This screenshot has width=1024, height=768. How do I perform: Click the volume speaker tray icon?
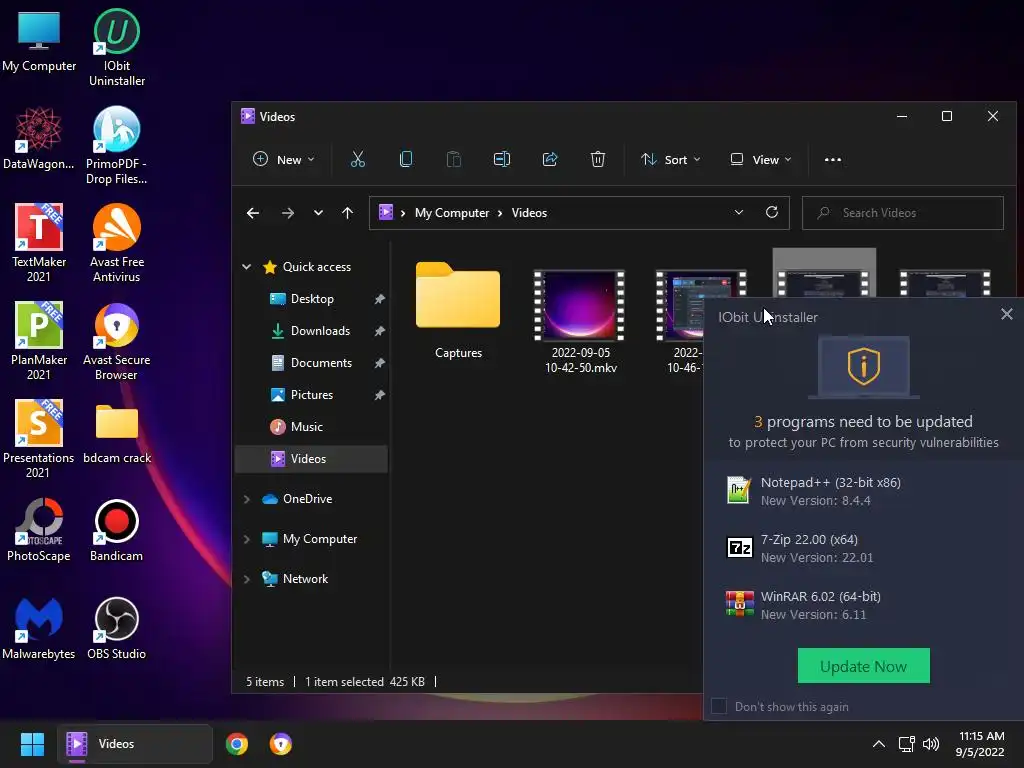point(931,744)
